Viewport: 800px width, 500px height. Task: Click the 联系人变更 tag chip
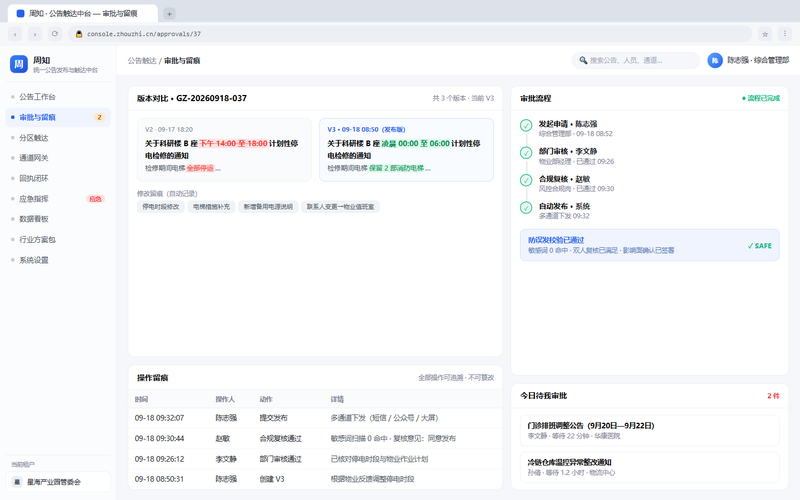[340, 207]
